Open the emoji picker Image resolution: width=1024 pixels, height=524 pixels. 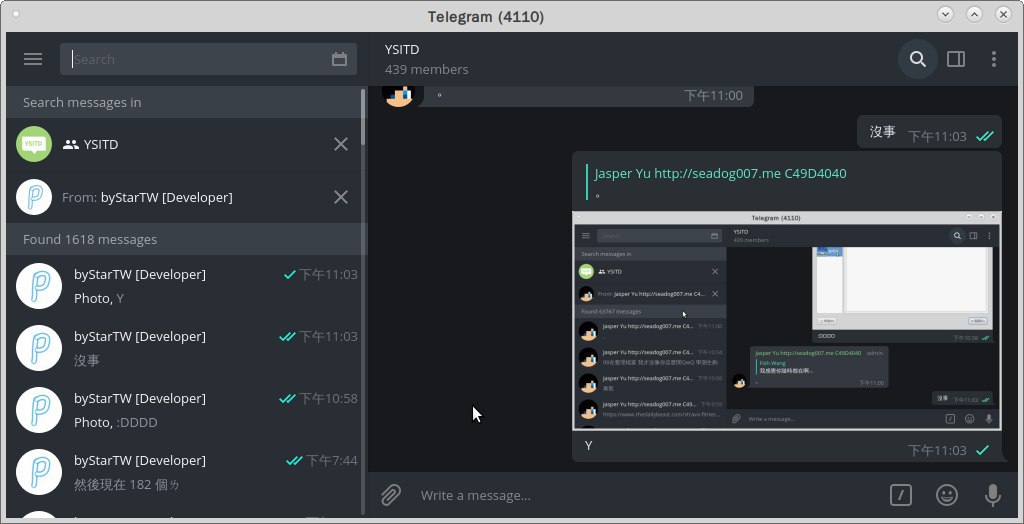947,495
